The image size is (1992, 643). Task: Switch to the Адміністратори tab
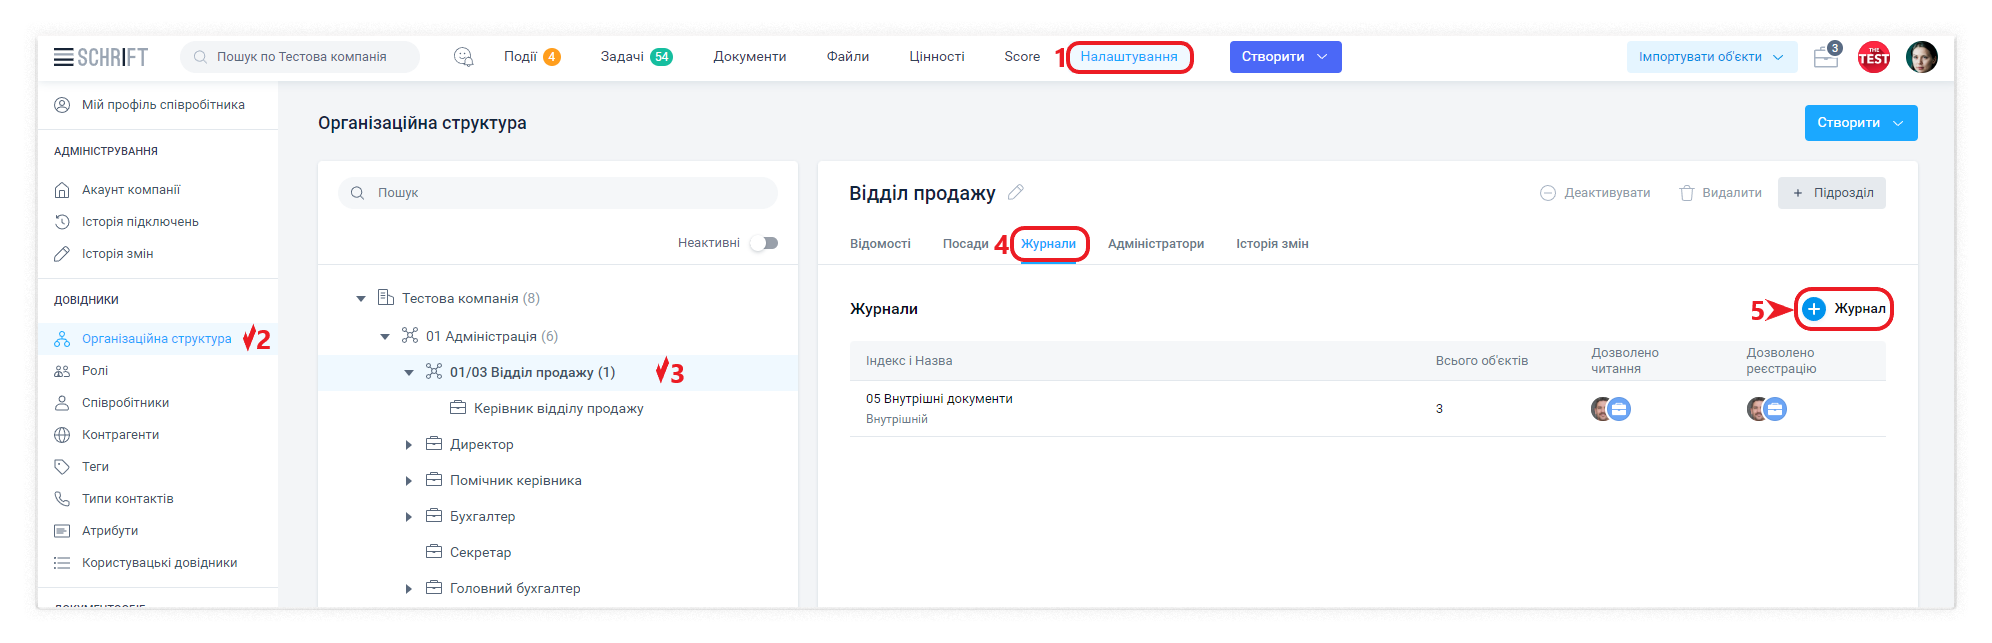point(1155,244)
